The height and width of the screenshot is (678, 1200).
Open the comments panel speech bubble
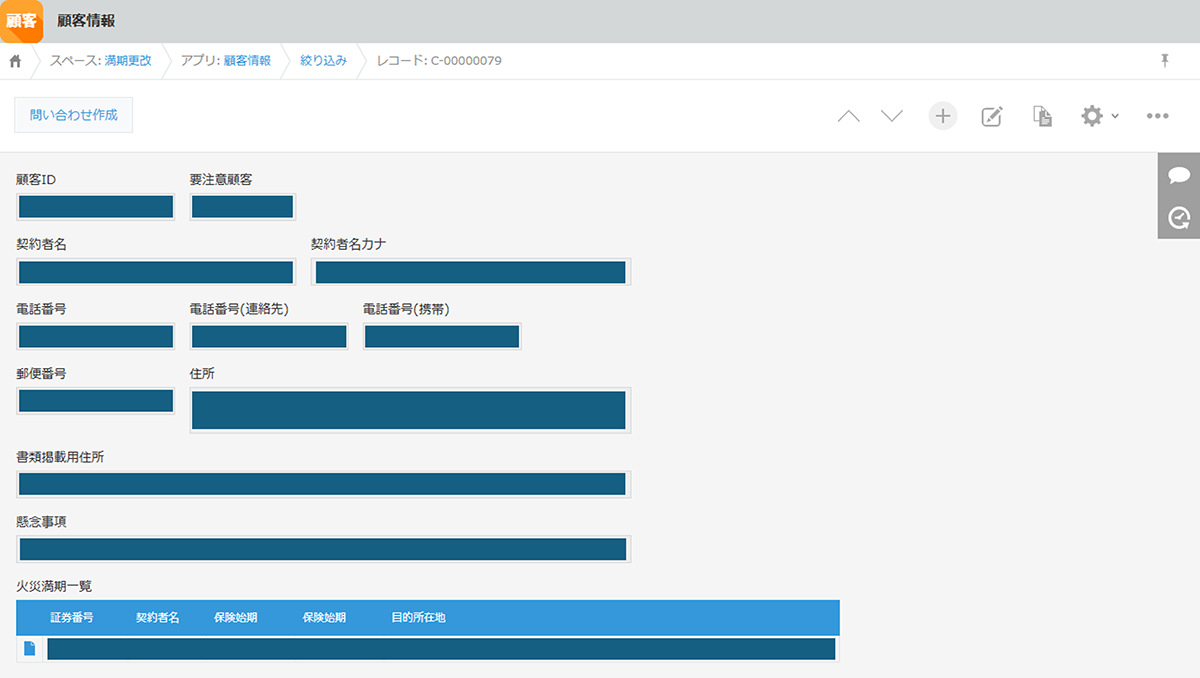[1179, 175]
